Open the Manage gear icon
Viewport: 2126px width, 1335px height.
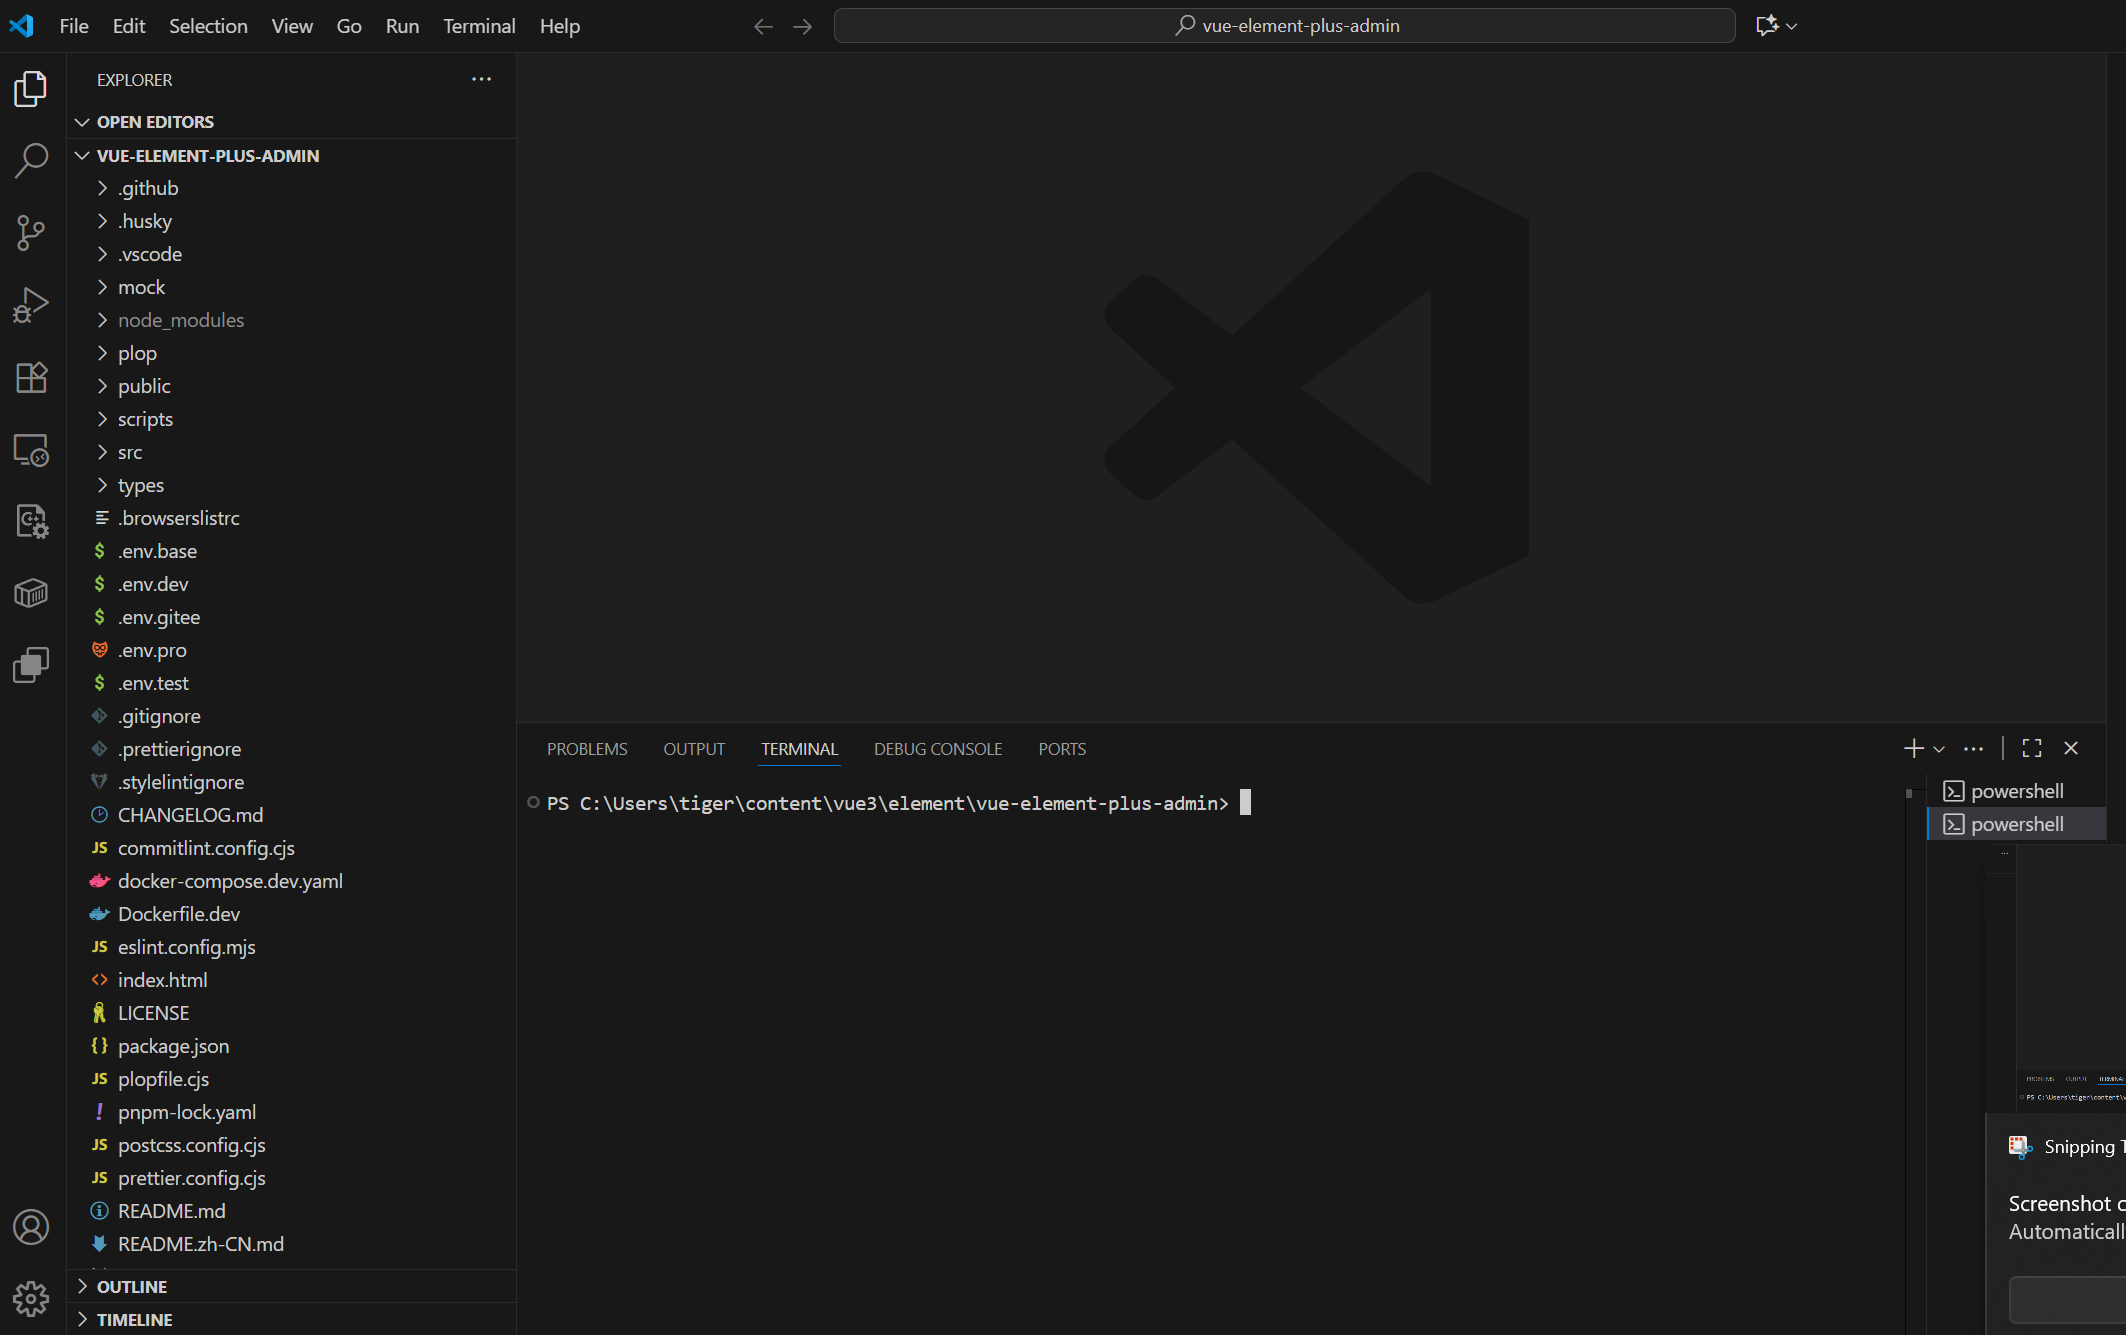[x=31, y=1299]
